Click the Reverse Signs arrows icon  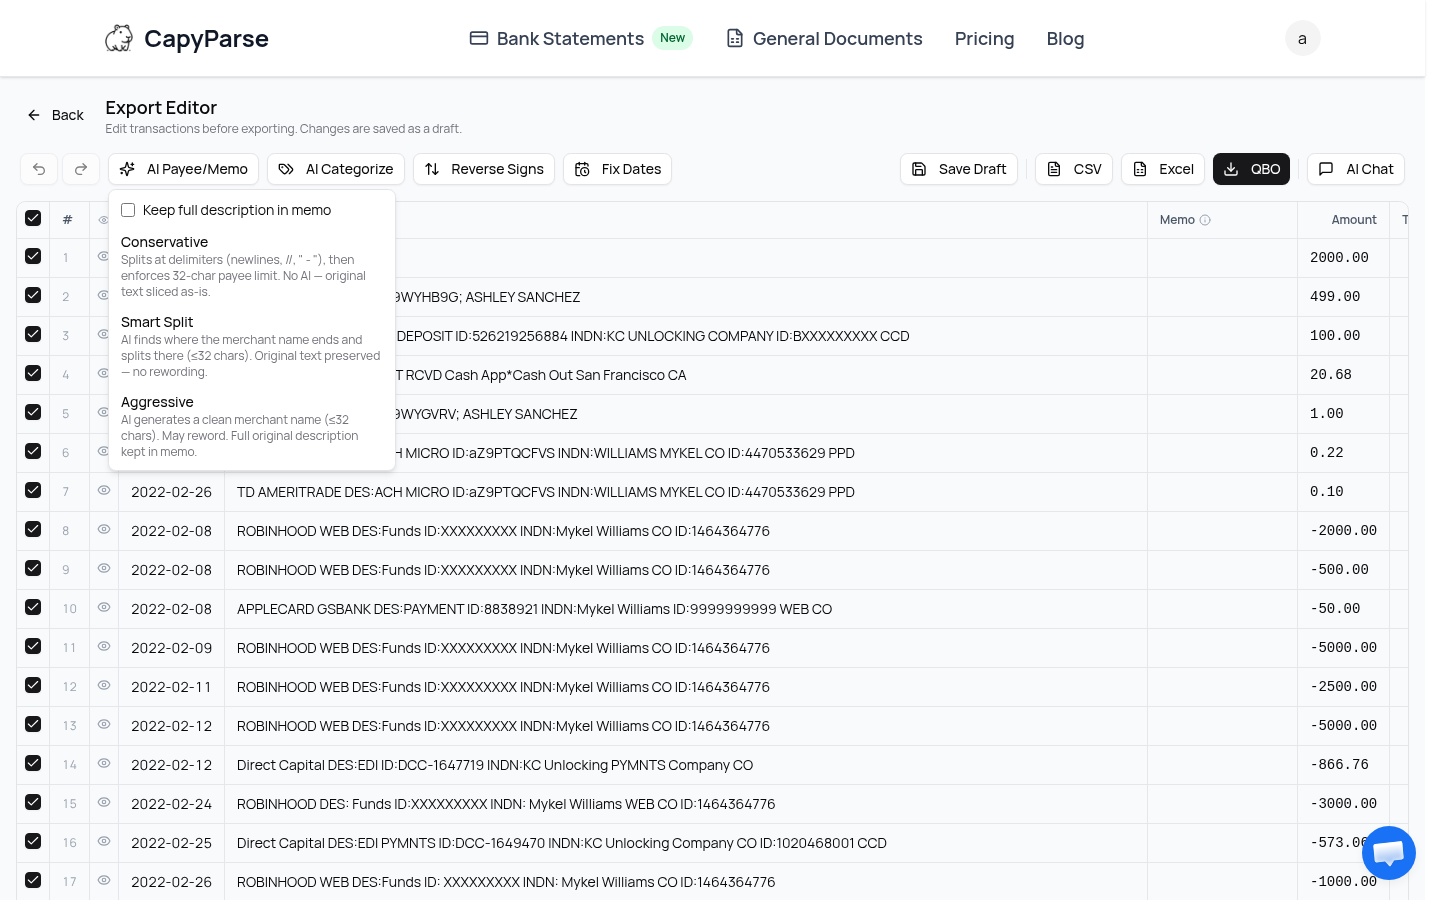click(x=432, y=169)
